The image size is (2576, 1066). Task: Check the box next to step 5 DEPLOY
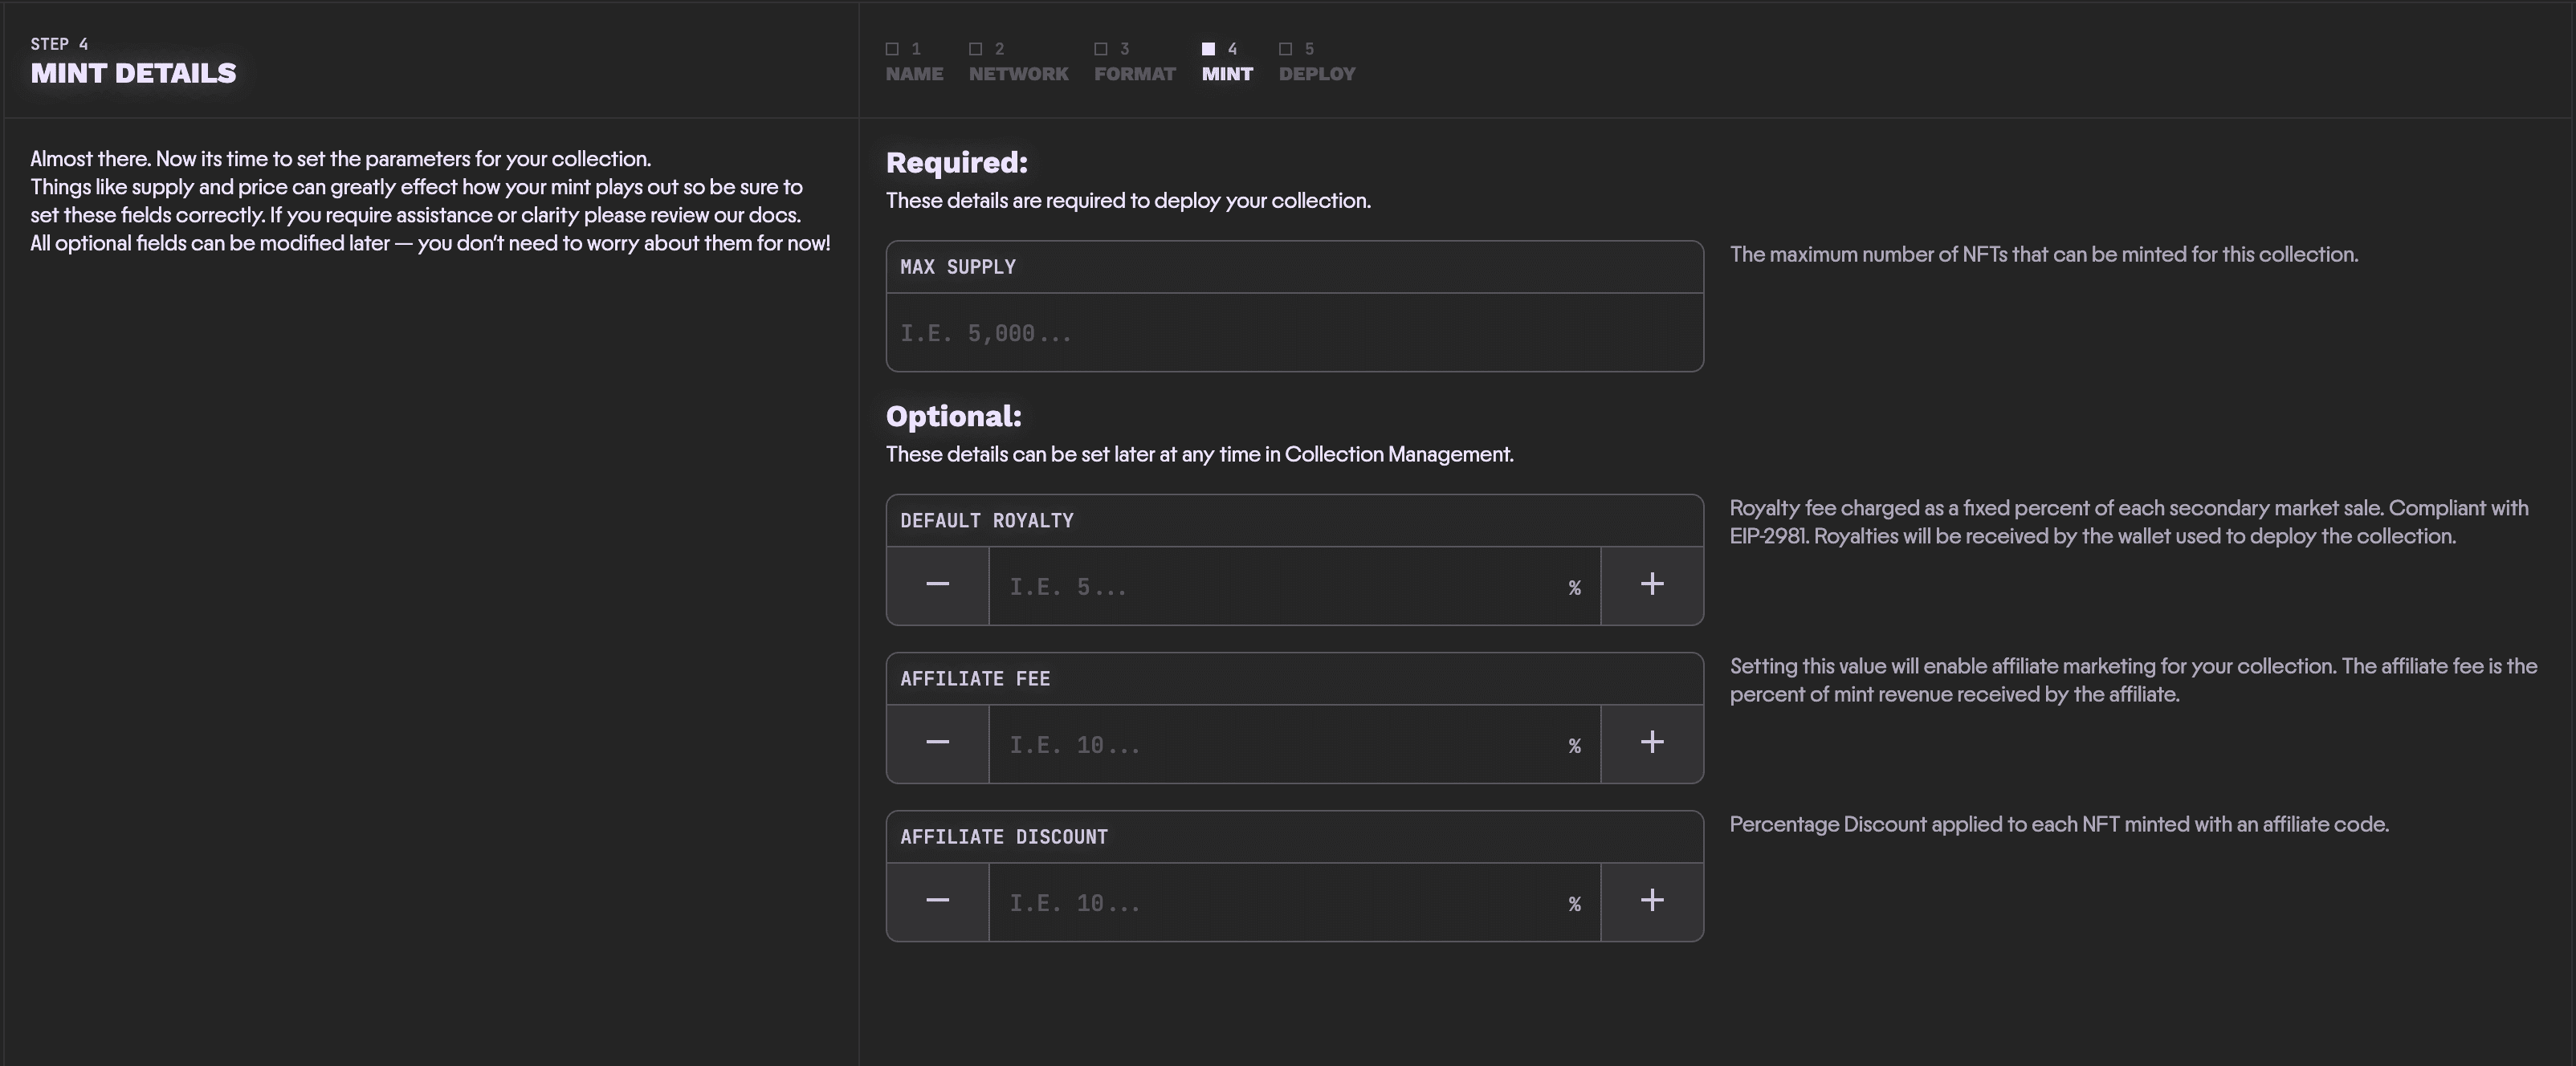(1284, 48)
